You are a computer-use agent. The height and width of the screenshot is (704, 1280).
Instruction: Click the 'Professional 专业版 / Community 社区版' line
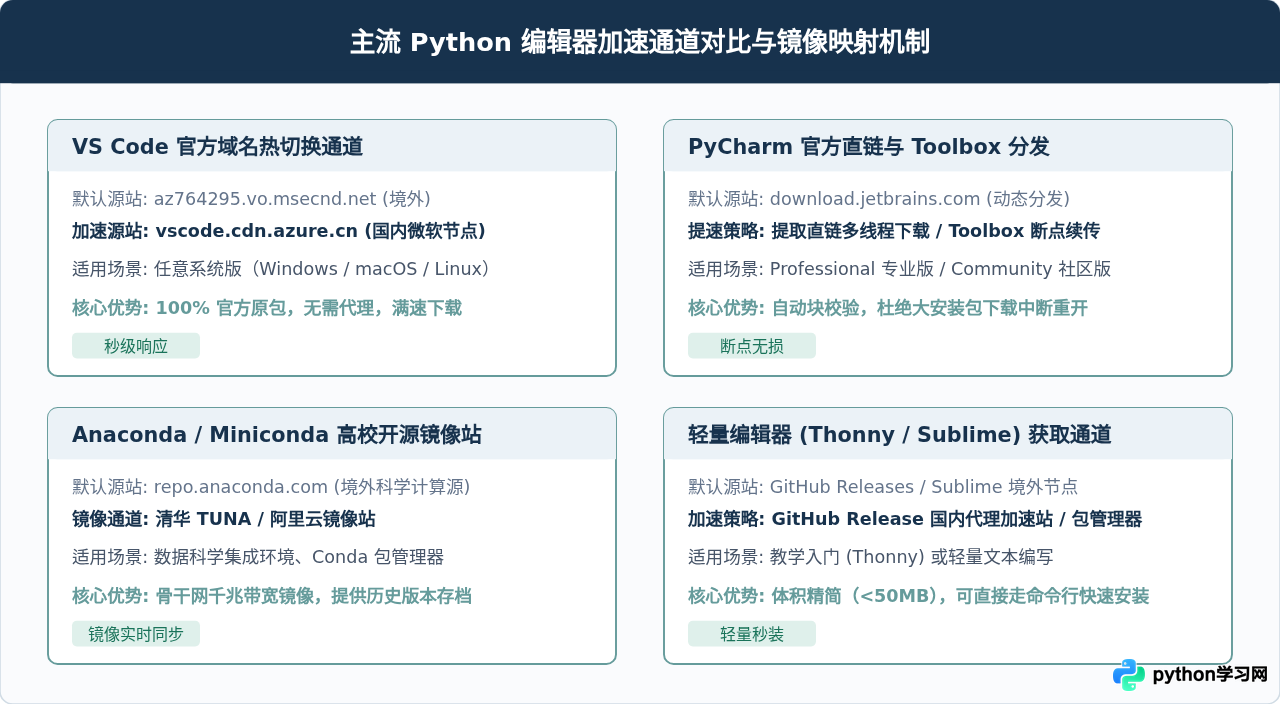pyautogui.click(x=900, y=269)
